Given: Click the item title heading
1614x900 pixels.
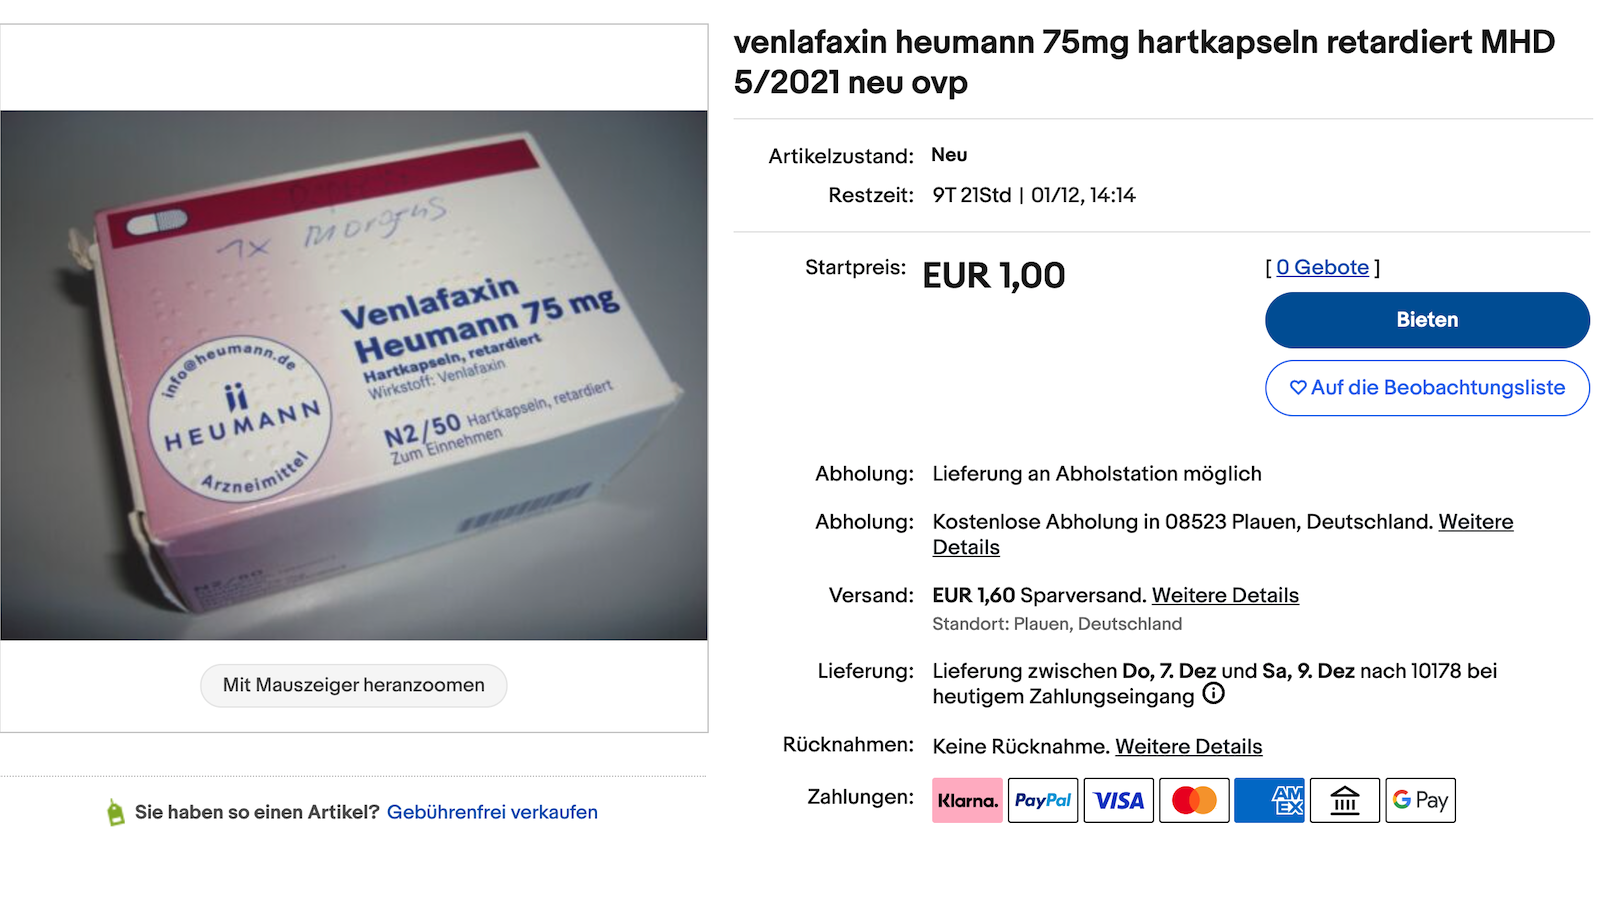Looking at the screenshot, I should point(1144,62).
